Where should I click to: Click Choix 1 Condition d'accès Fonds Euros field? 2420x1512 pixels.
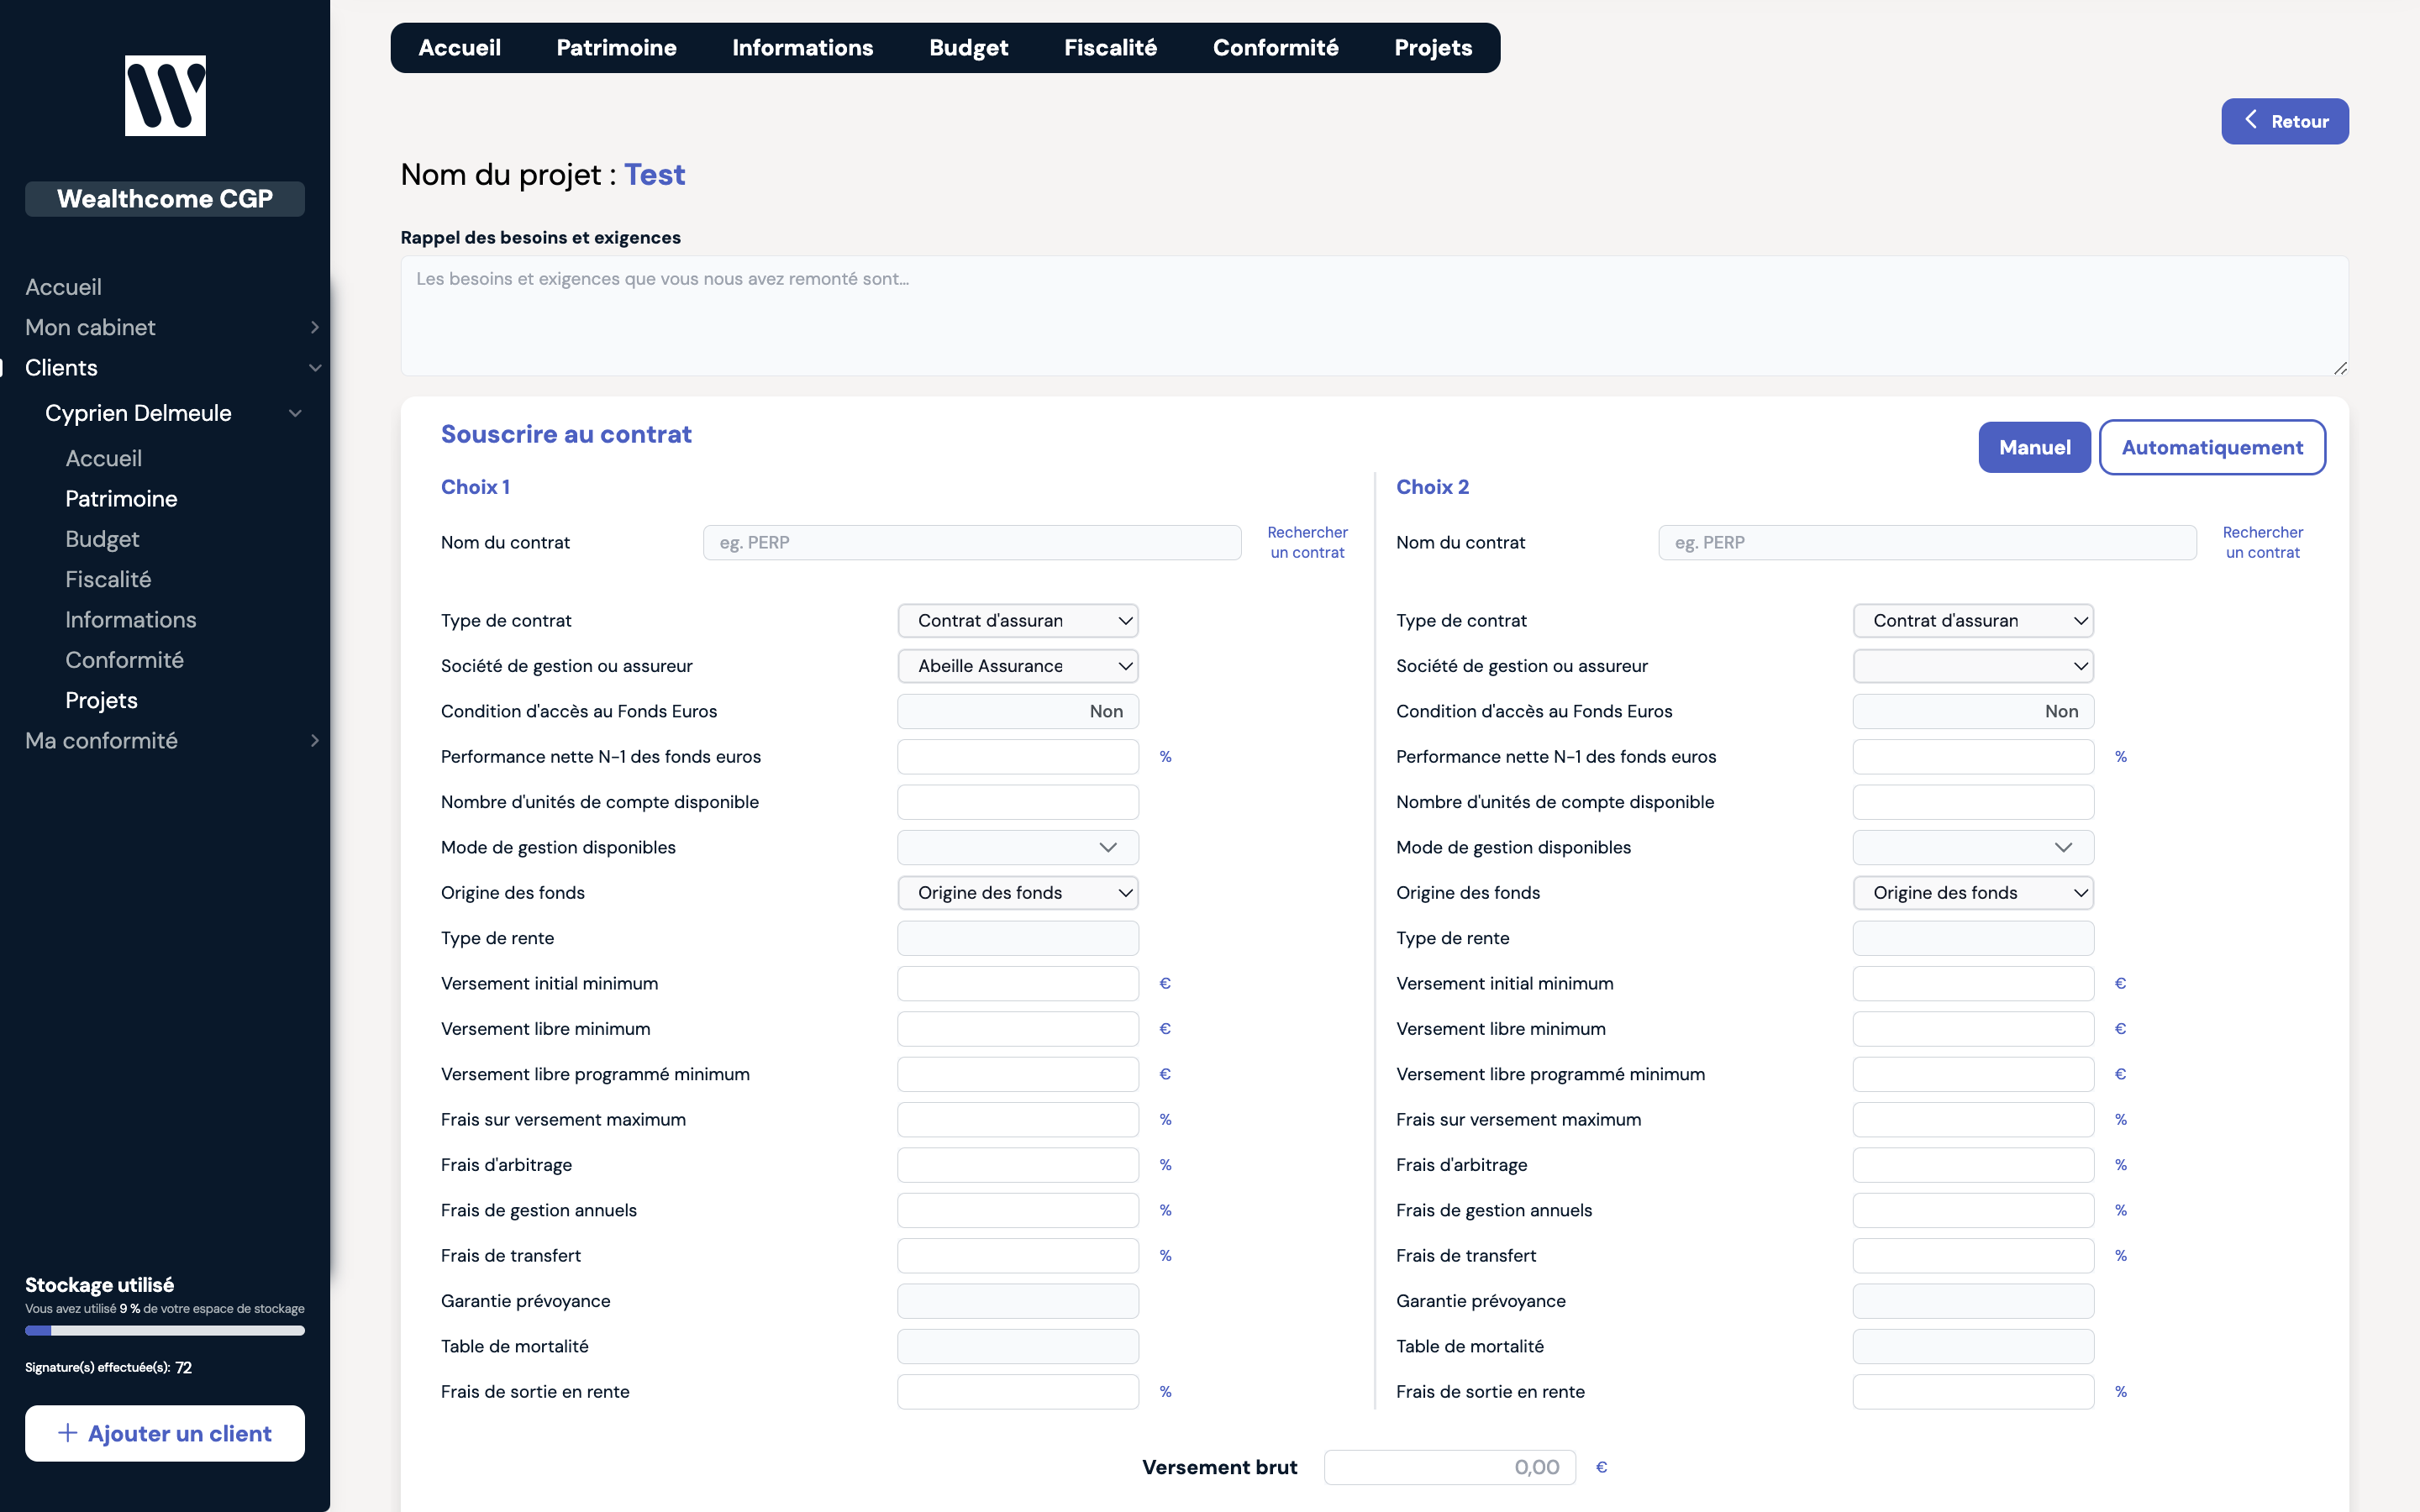click(1018, 711)
